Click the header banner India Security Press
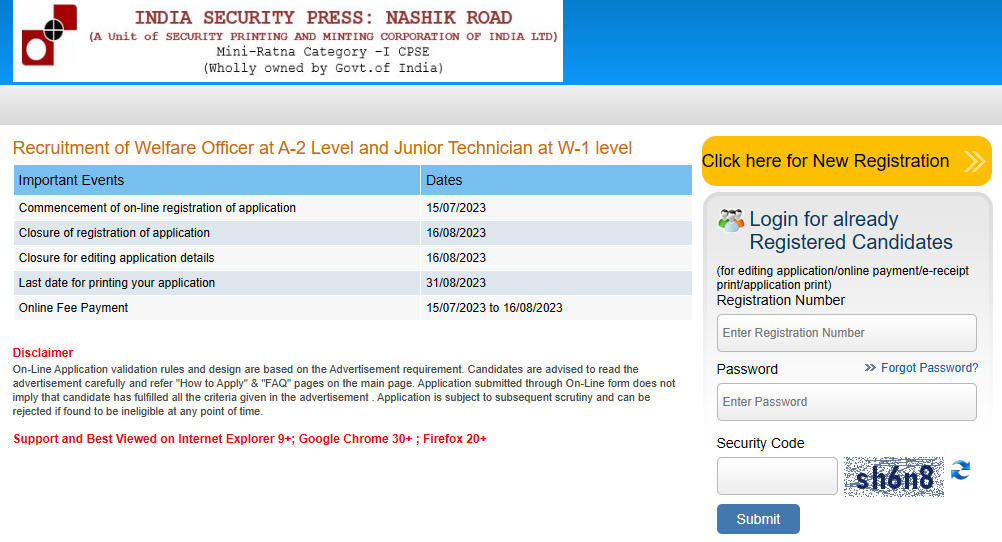The image size is (1002, 542). 288,41
